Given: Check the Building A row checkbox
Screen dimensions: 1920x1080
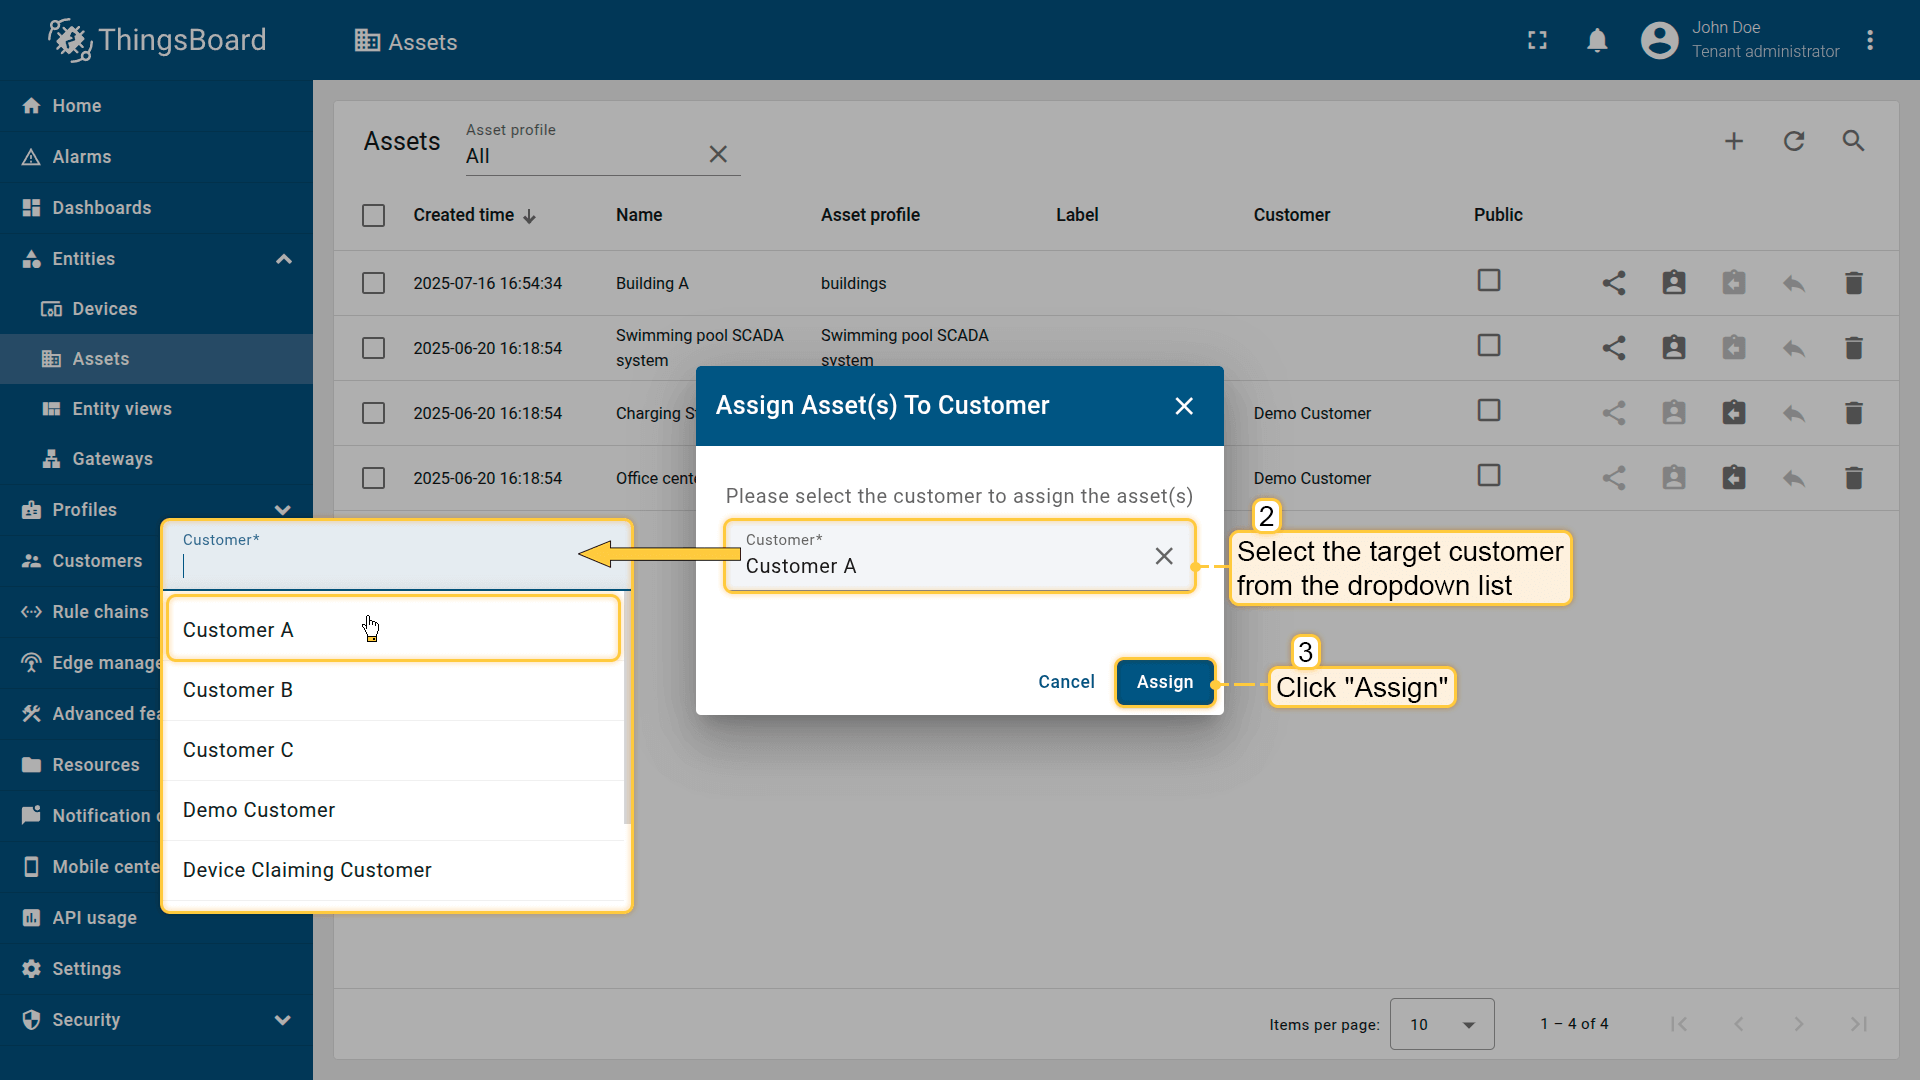Looking at the screenshot, I should click(x=373, y=283).
